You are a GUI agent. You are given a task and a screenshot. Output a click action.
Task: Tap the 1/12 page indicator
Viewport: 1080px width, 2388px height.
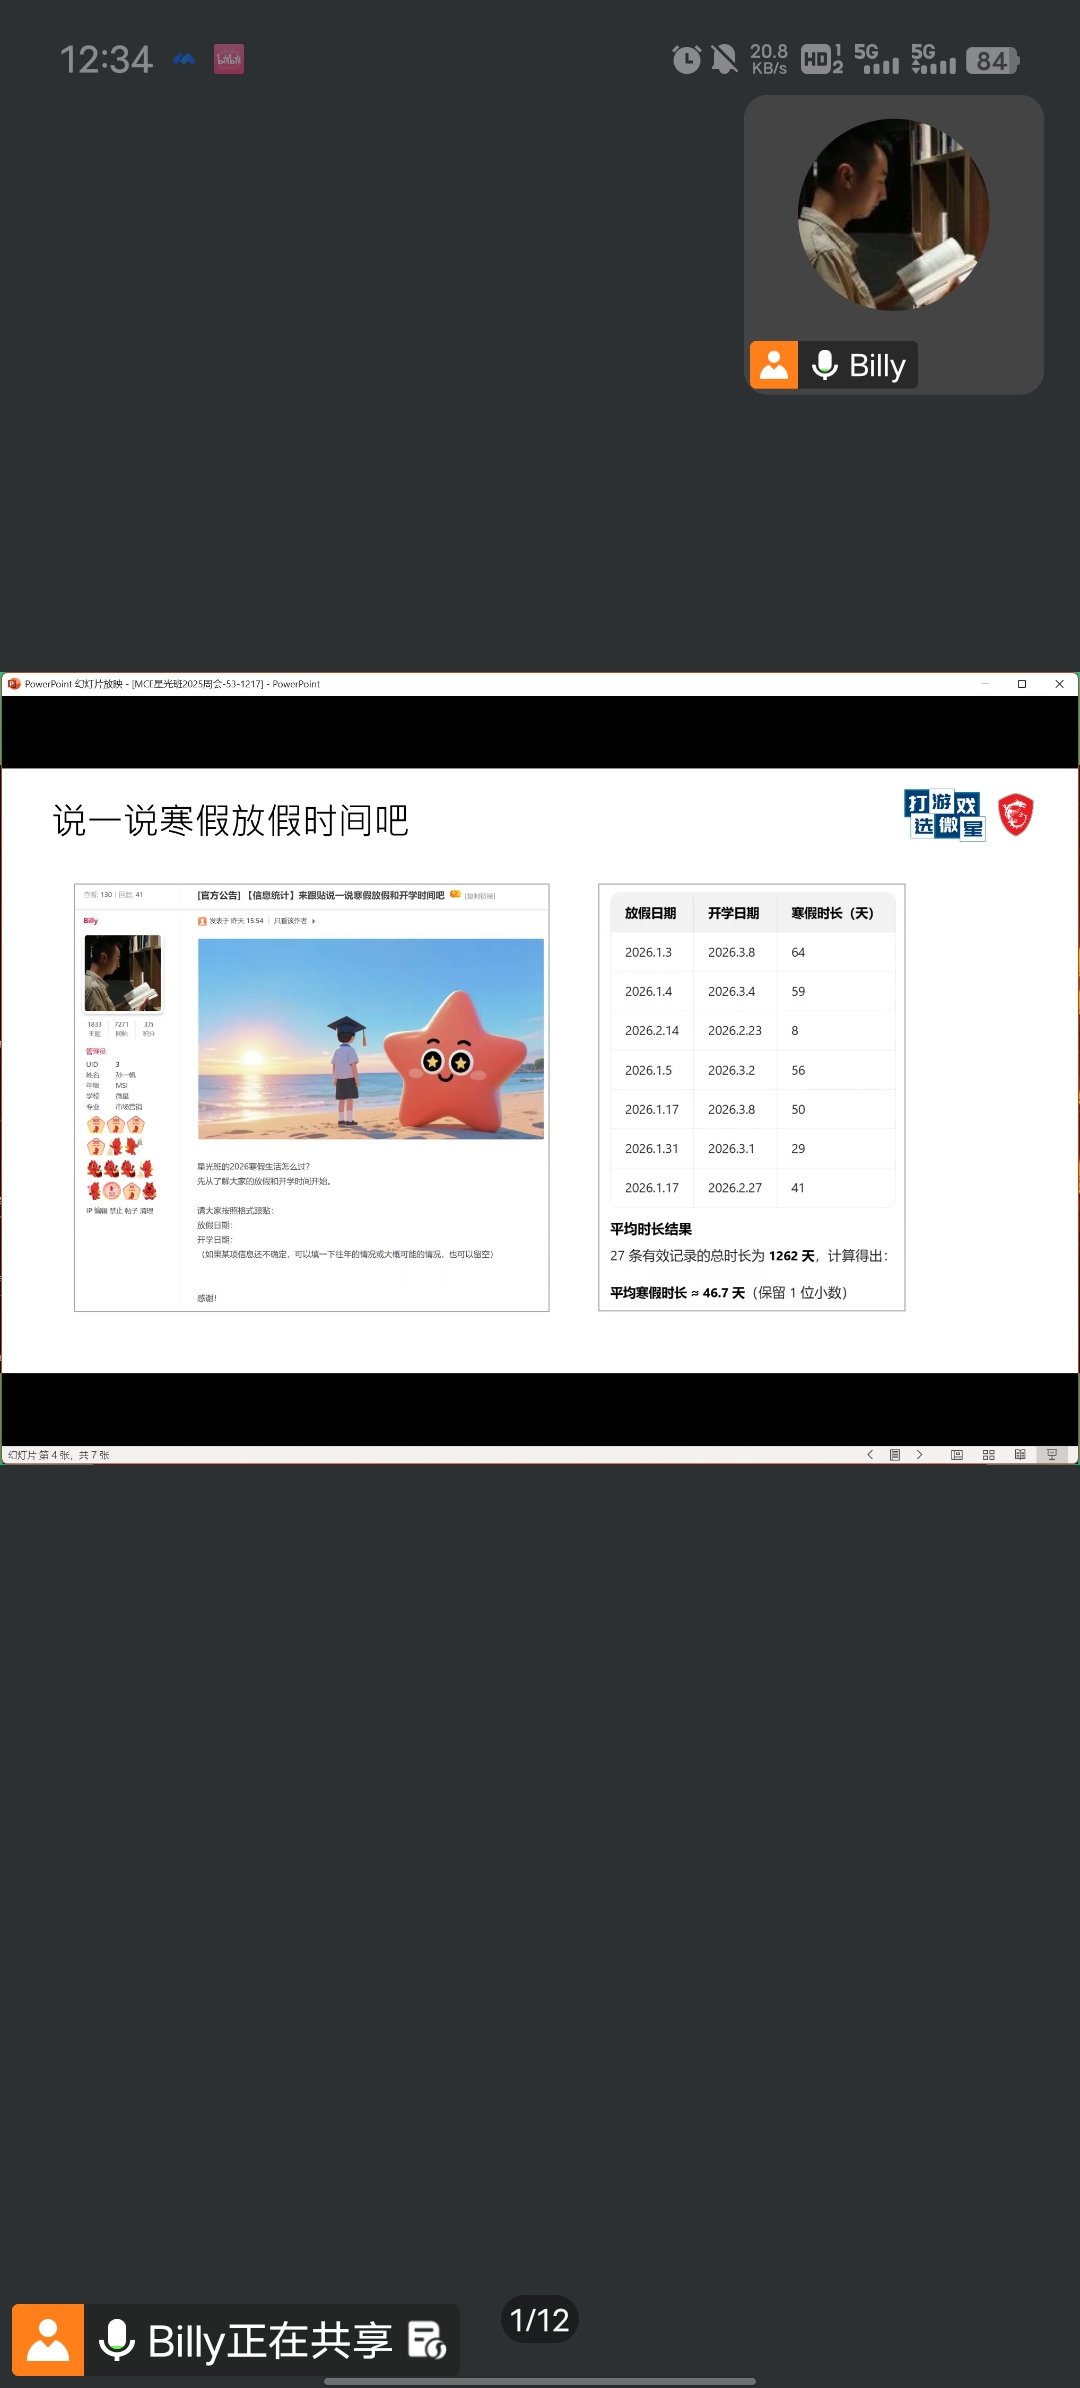(540, 2320)
